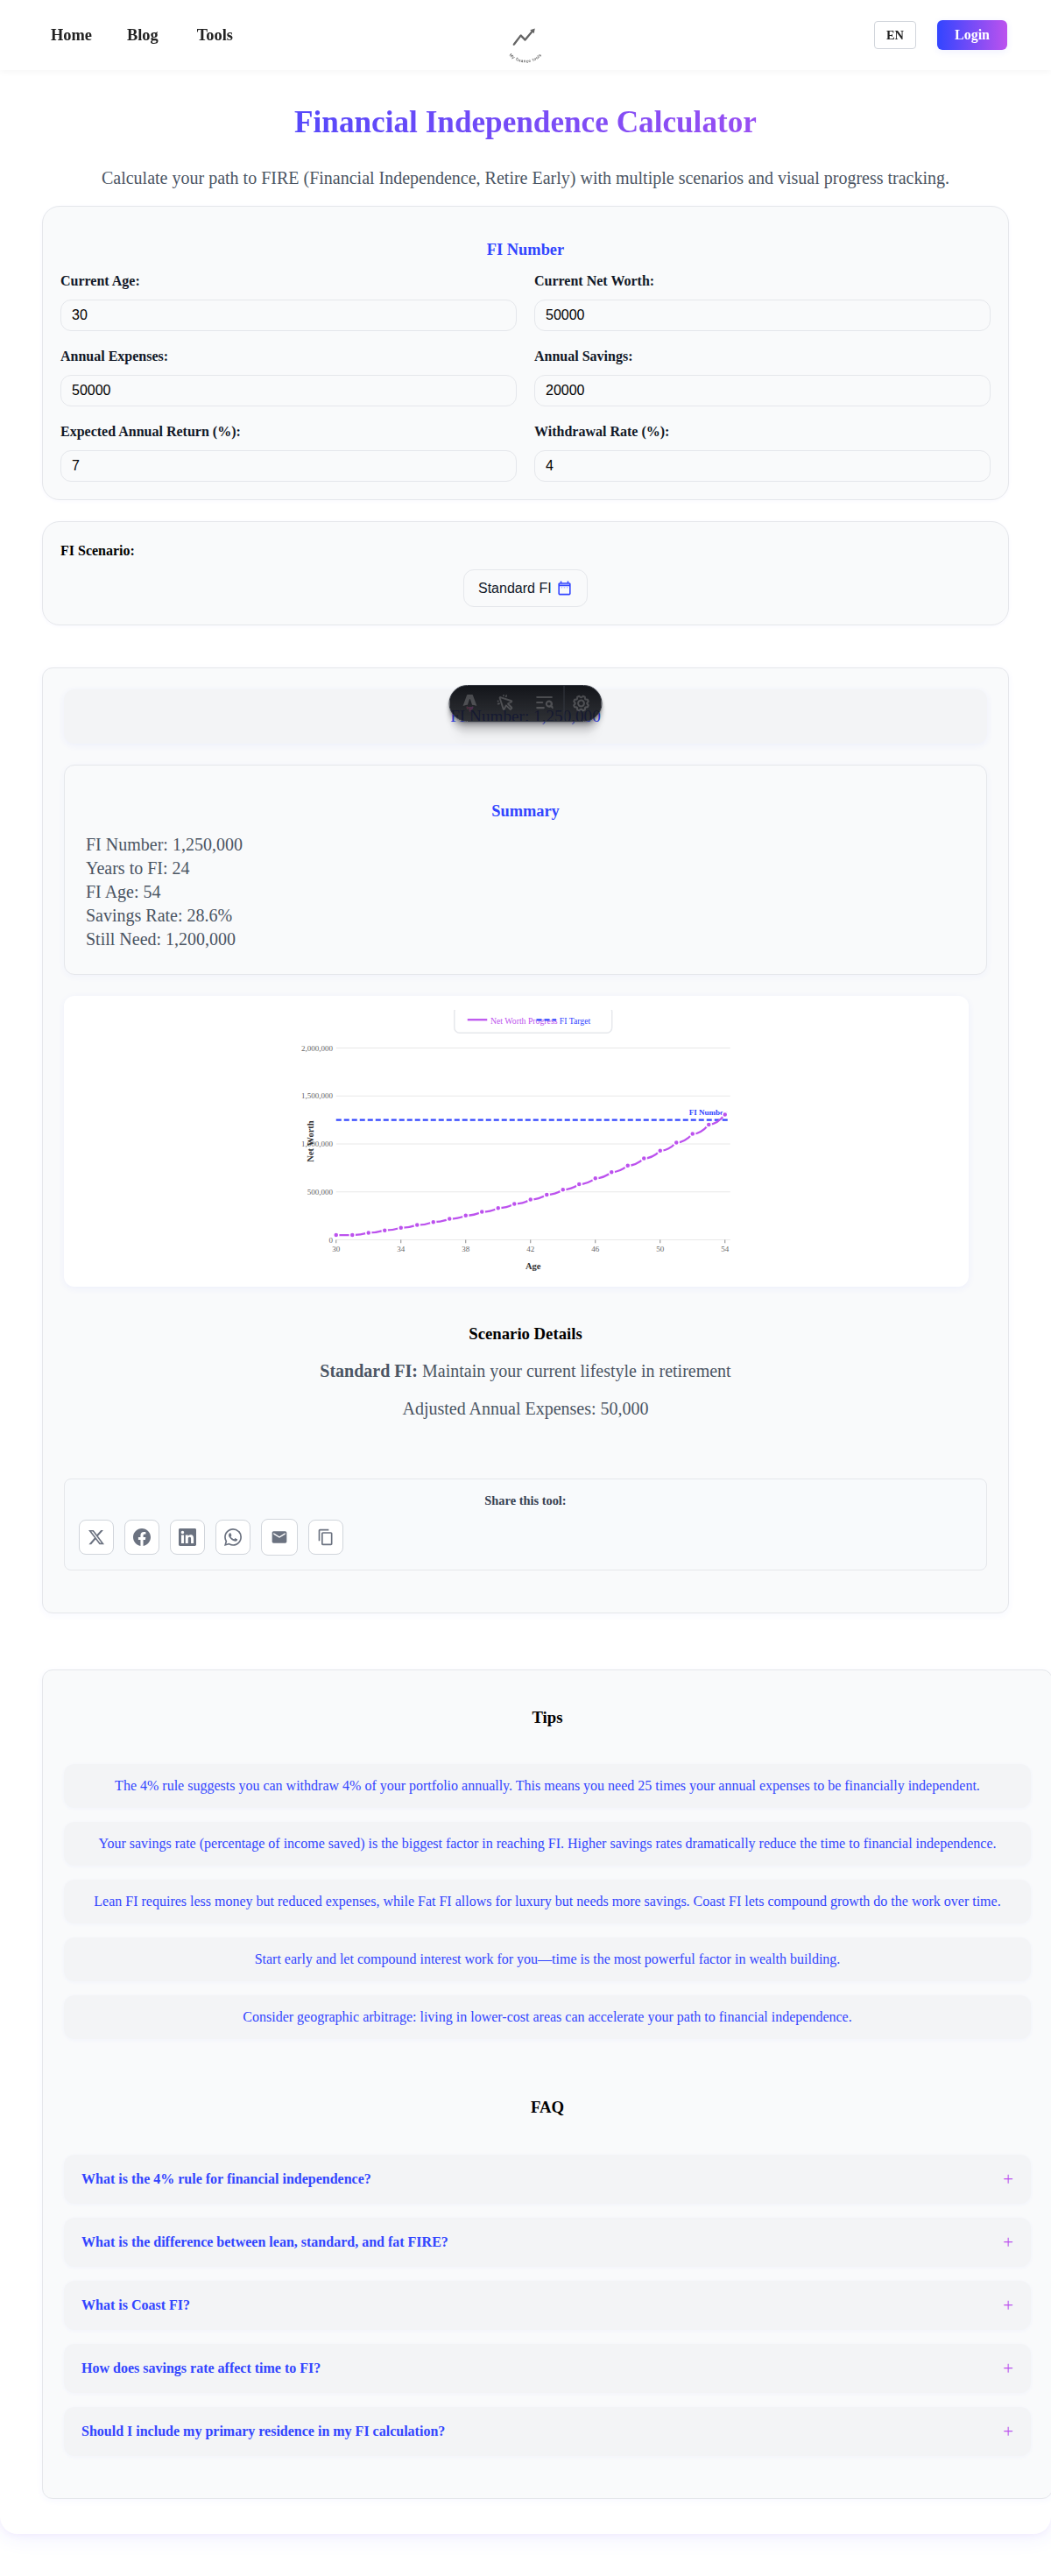Share the tool on X (Twitter)
Screen dimensions: 1051x2576
tap(96, 1537)
